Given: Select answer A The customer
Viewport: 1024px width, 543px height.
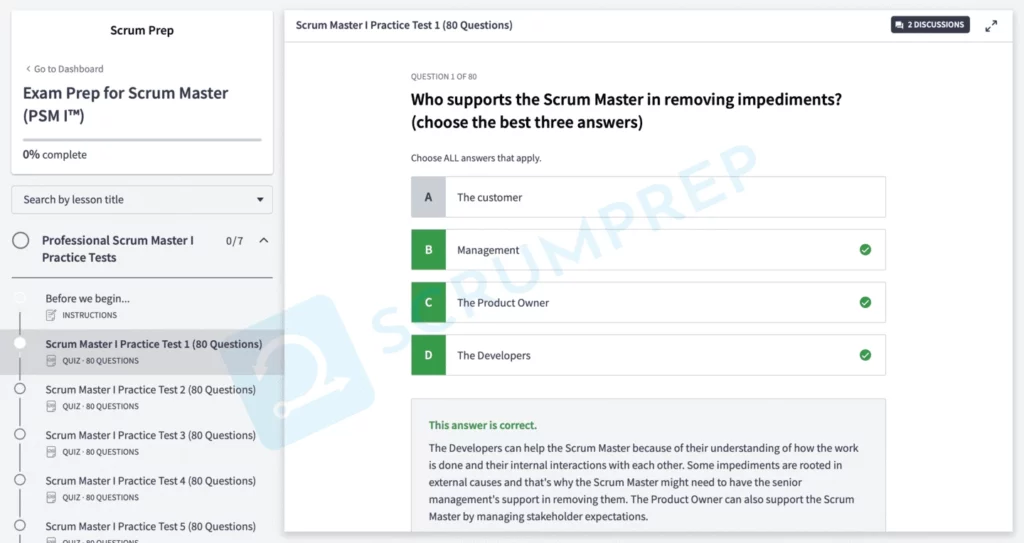Looking at the screenshot, I should (x=647, y=197).
